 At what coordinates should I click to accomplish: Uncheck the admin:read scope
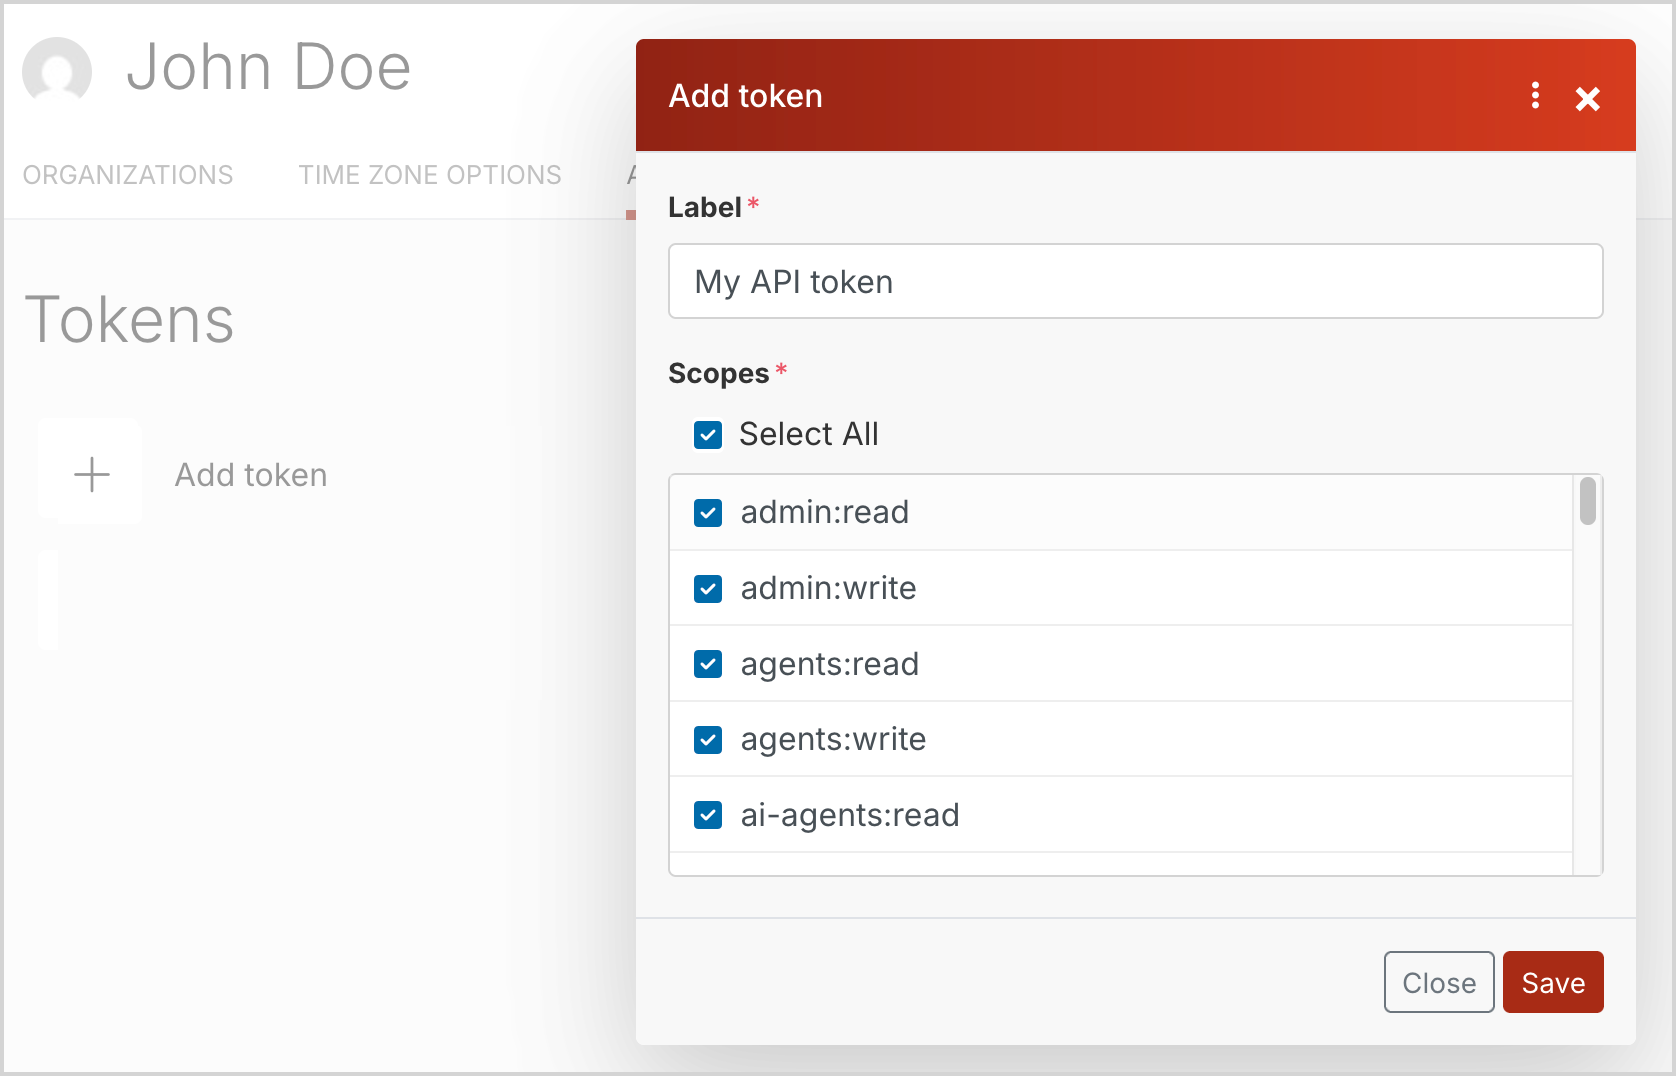(708, 513)
